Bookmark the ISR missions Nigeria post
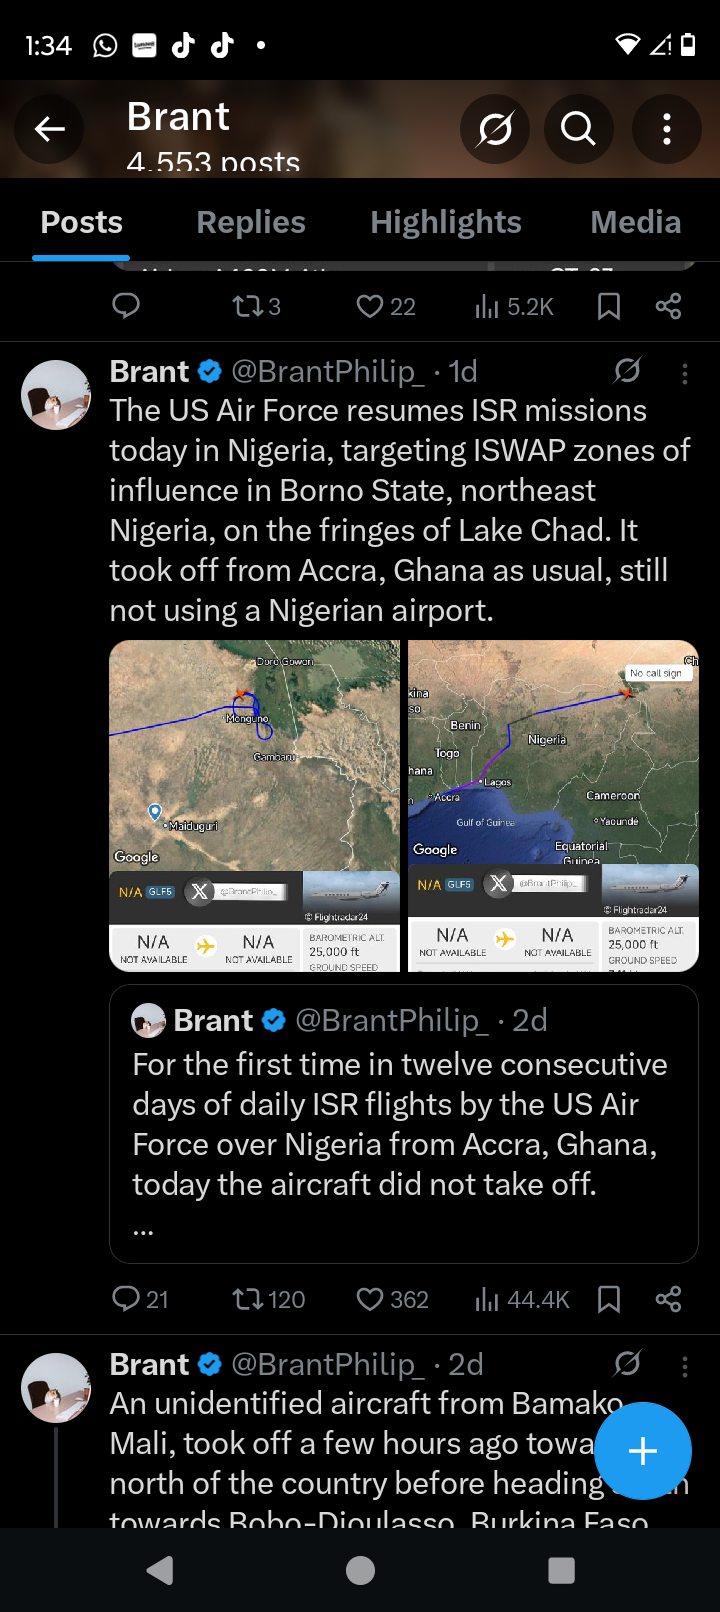This screenshot has width=720, height=1612. coord(608,1299)
